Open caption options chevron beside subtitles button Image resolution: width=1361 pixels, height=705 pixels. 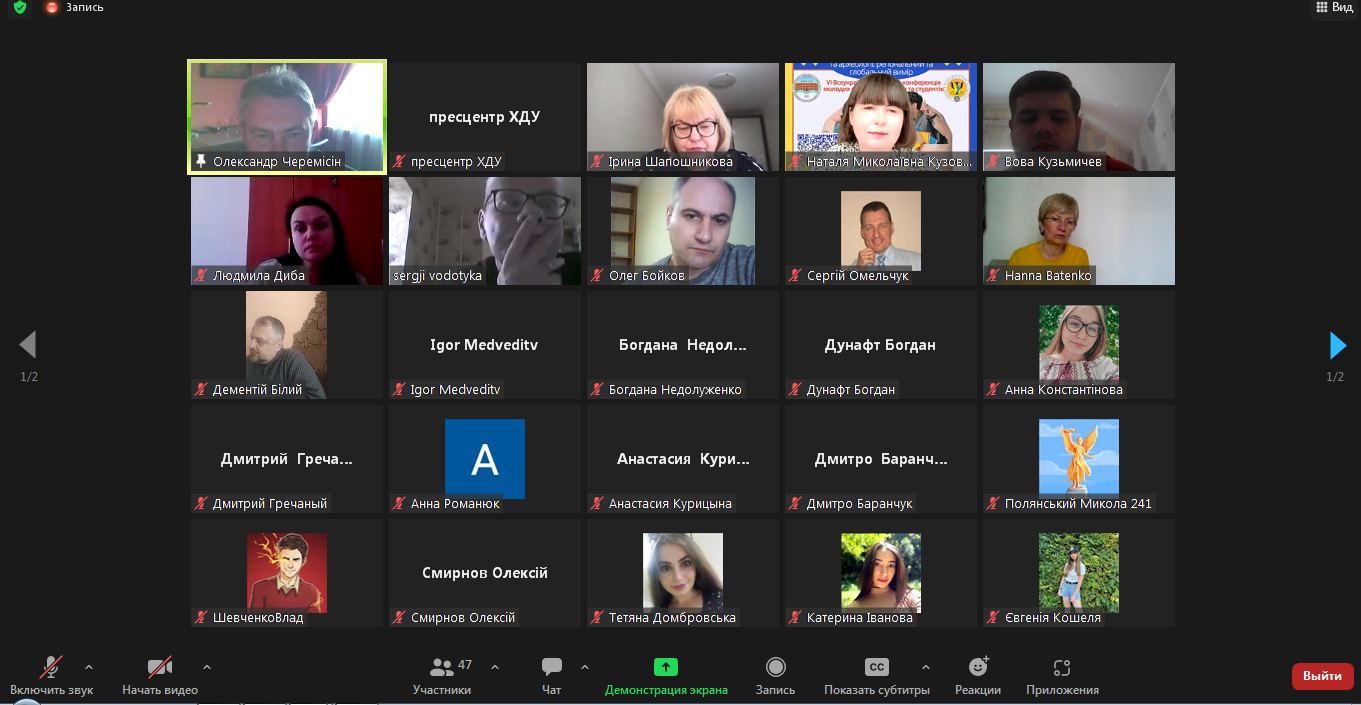pyautogui.click(x=925, y=667)
